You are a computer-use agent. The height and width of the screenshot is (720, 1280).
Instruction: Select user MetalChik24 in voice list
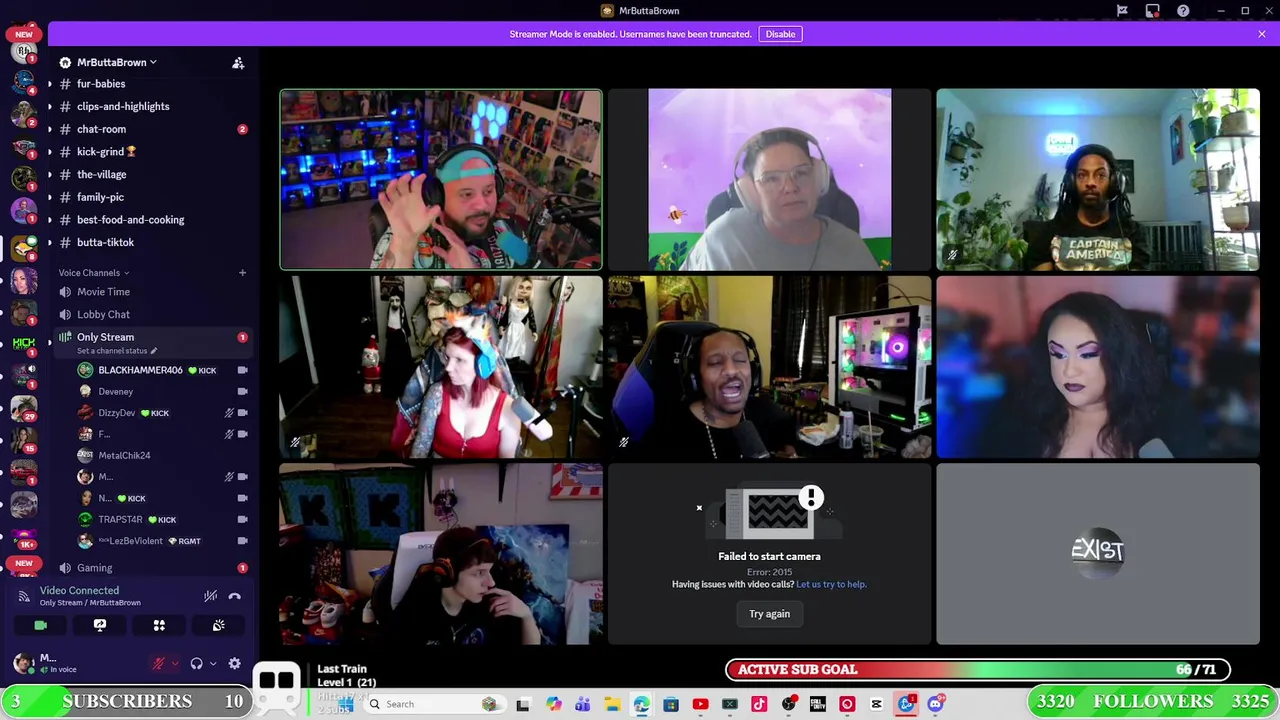click(x=124, y=455)
